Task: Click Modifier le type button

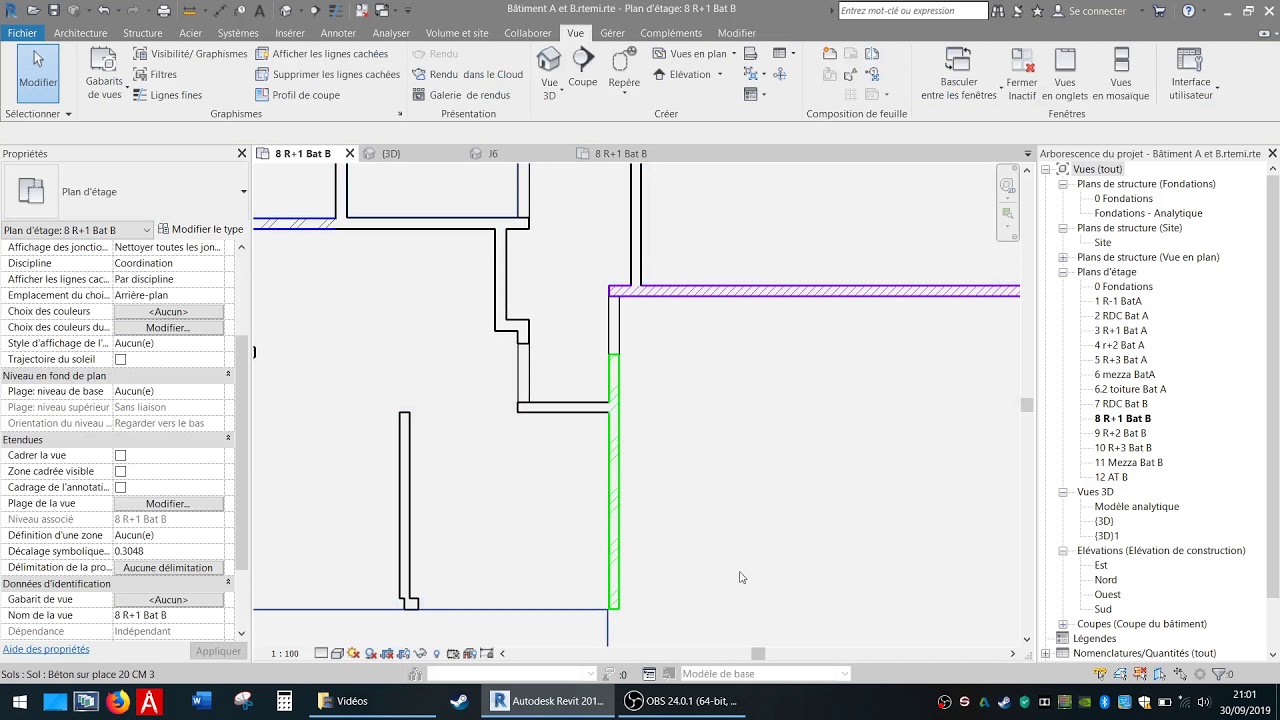Action: coord(200,229)
